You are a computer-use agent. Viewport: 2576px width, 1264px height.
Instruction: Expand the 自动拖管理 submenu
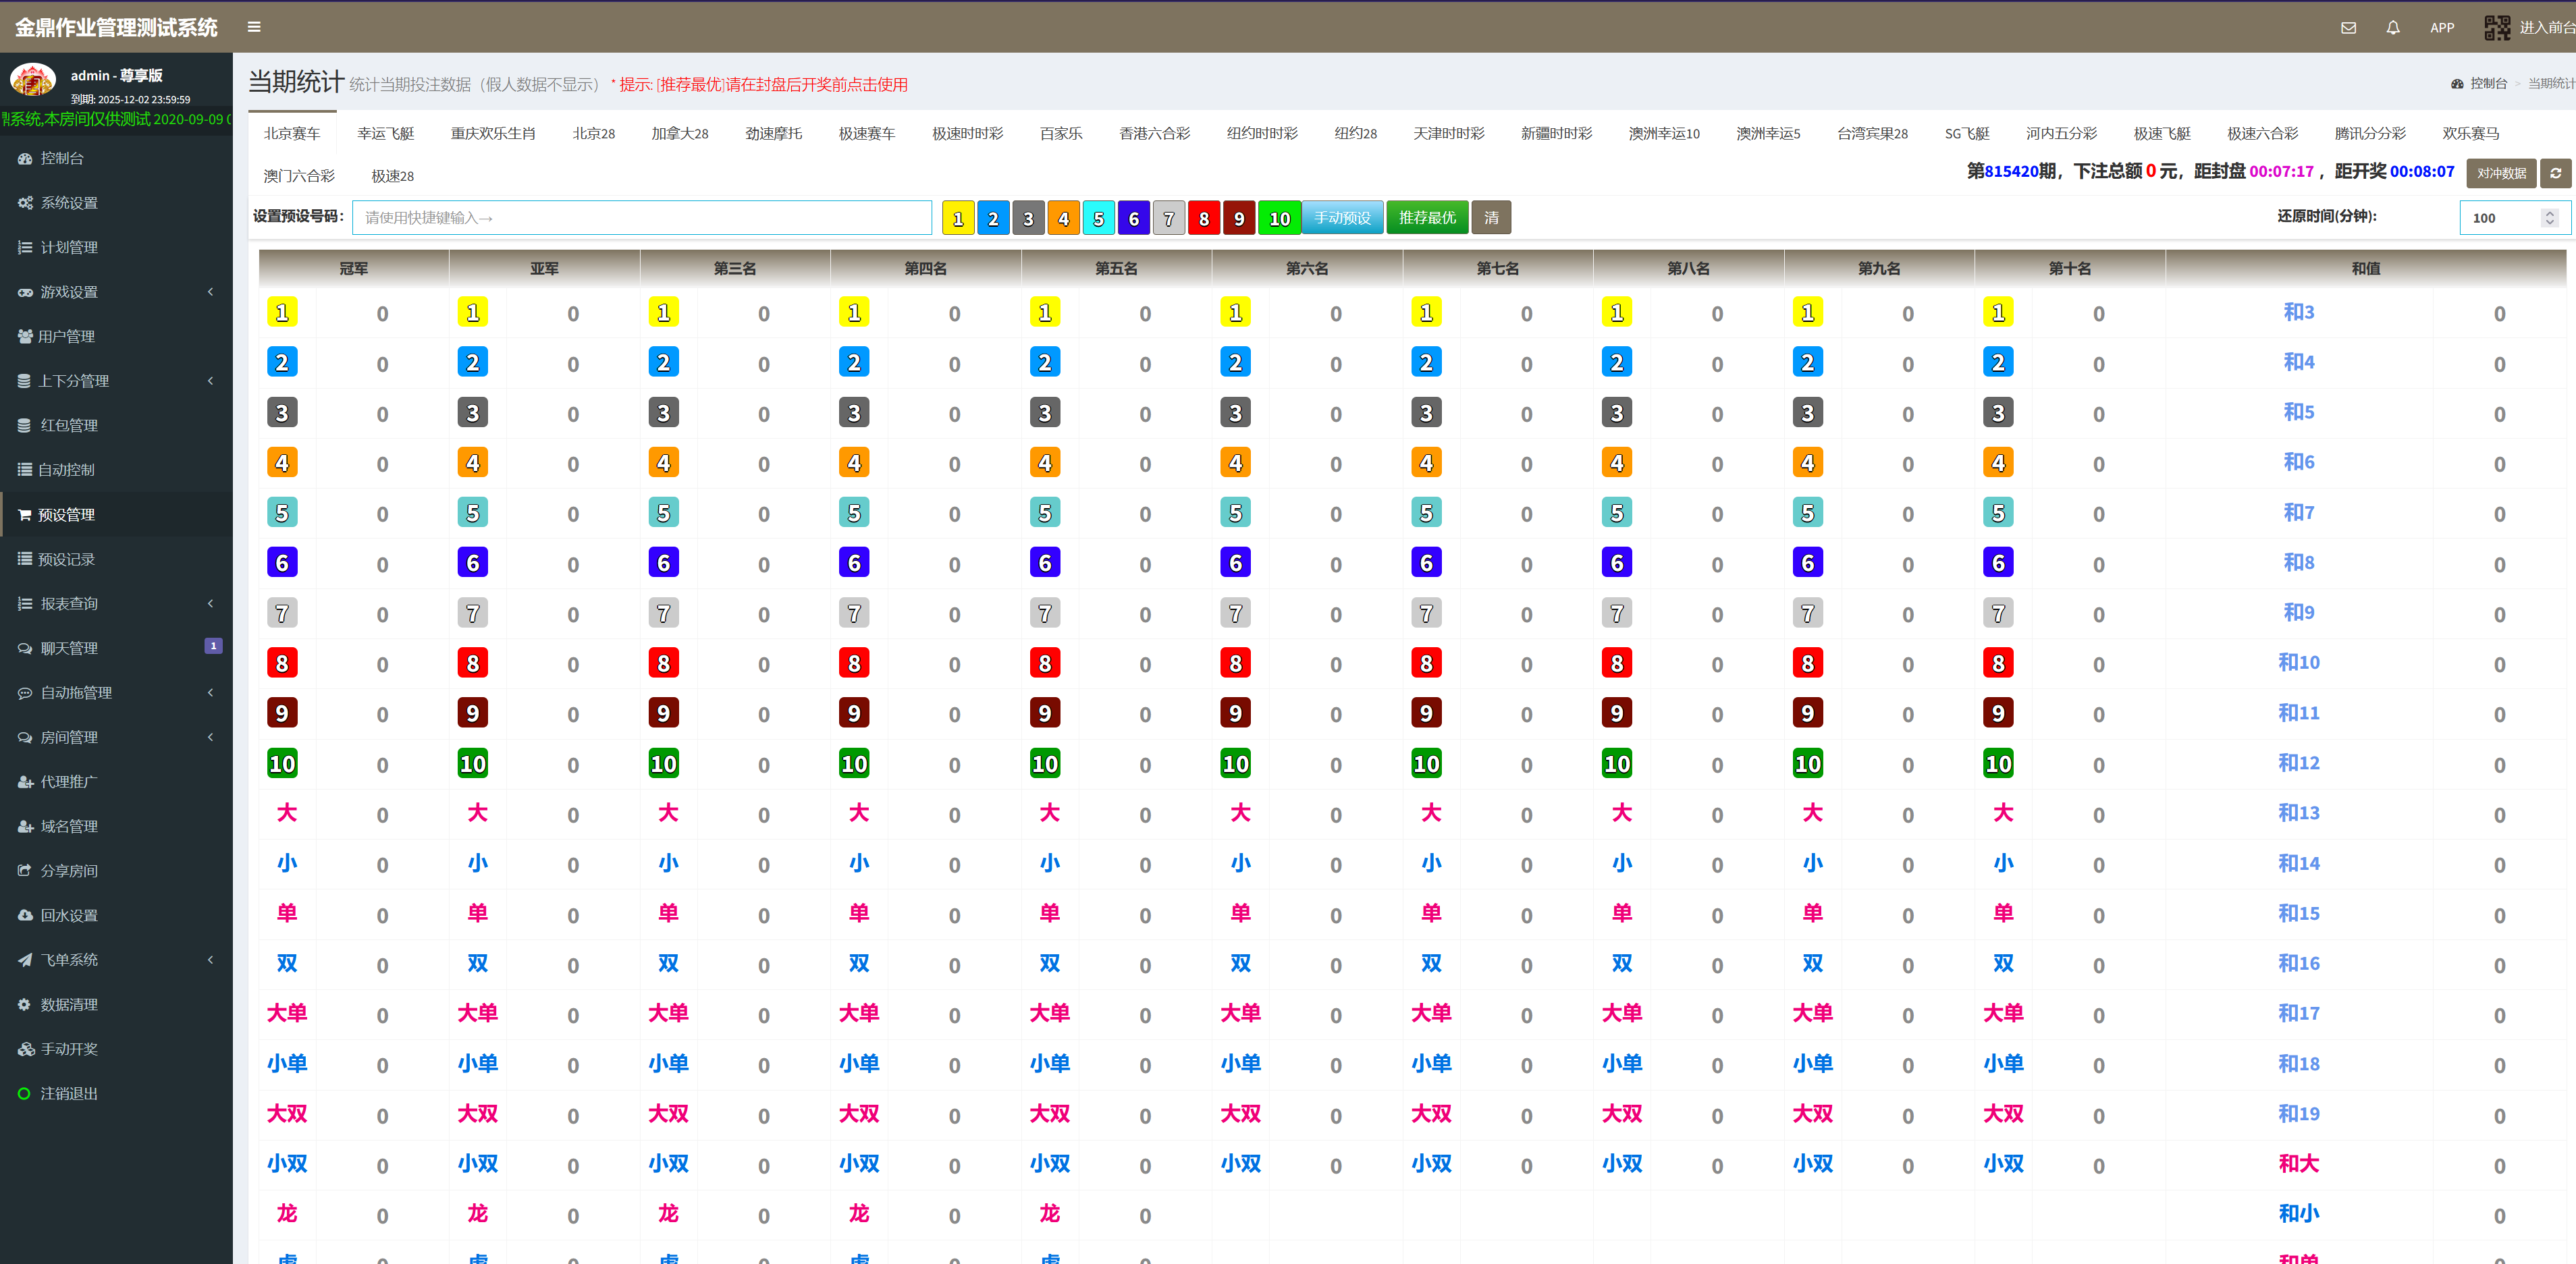(x=116, y=692)
